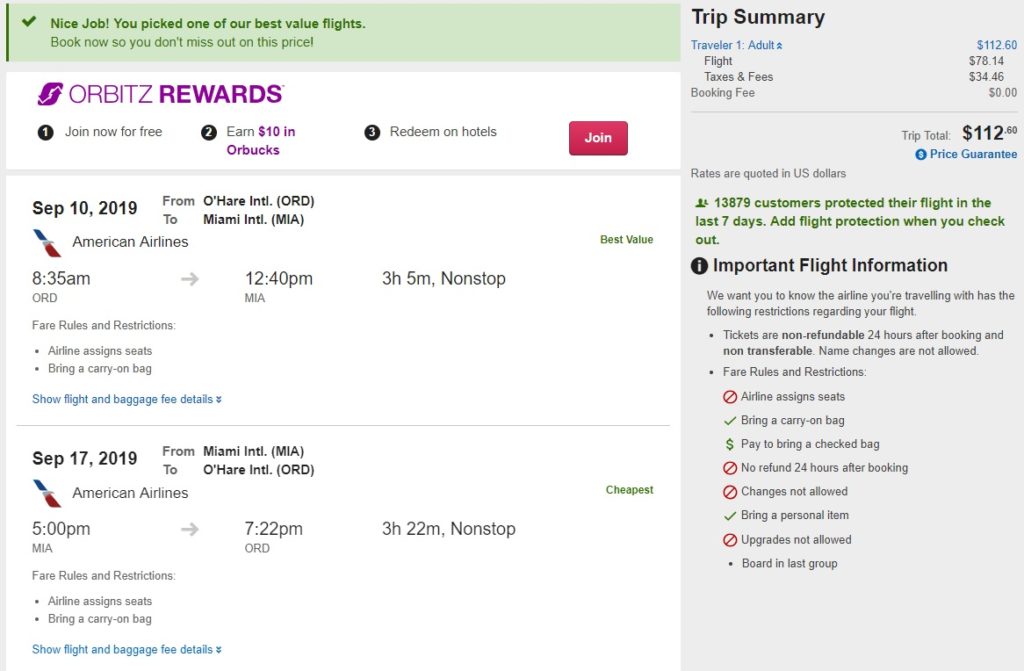Click the Cheapest label on return flight

coord(629,490)
